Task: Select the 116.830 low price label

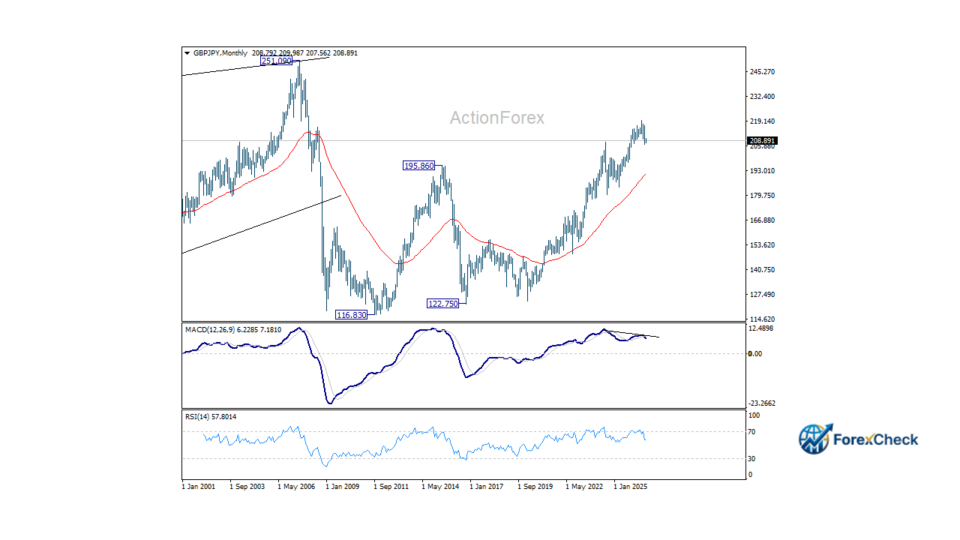Action: tap(351, 315)
